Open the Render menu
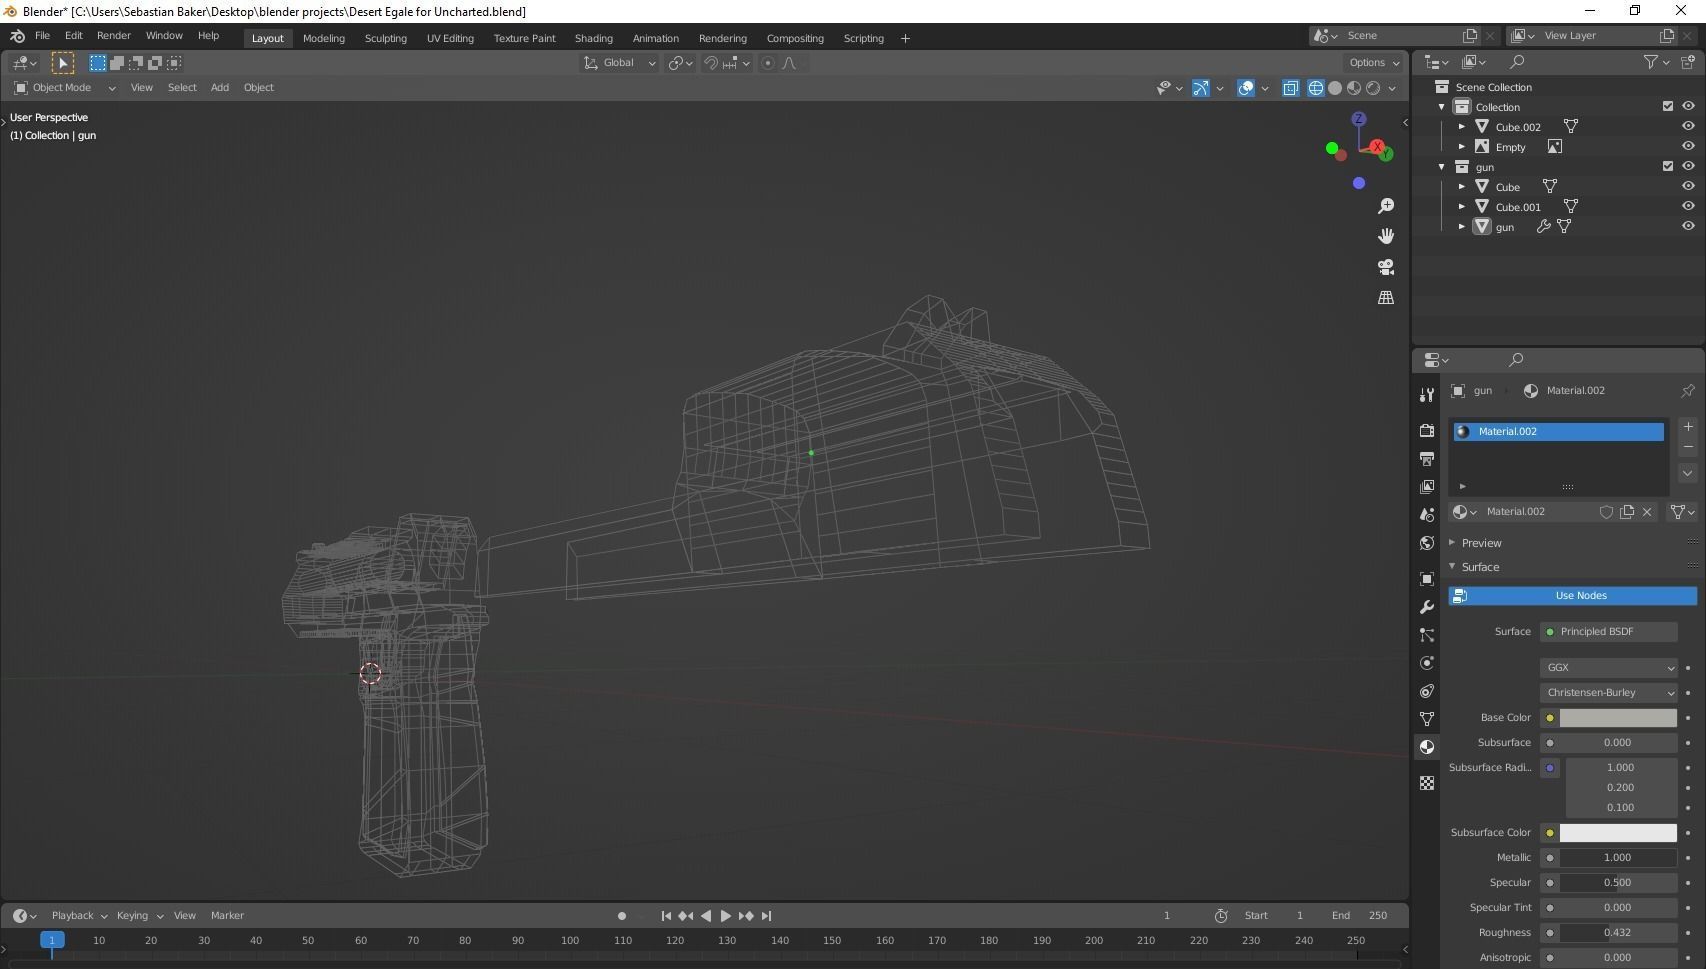The width and height of the screenshot is (1706, 969). [113, 36]
